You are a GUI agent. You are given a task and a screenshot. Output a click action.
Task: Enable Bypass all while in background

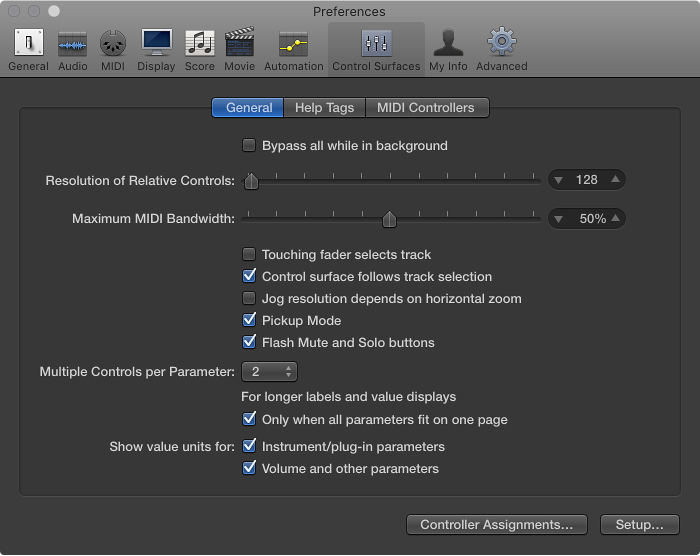(249, 145)
